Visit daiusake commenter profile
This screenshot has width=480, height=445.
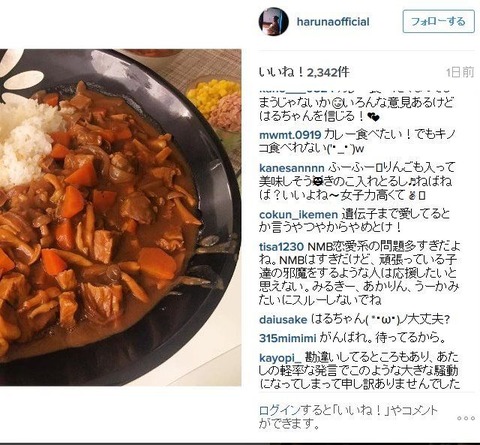tap(283, 320)
